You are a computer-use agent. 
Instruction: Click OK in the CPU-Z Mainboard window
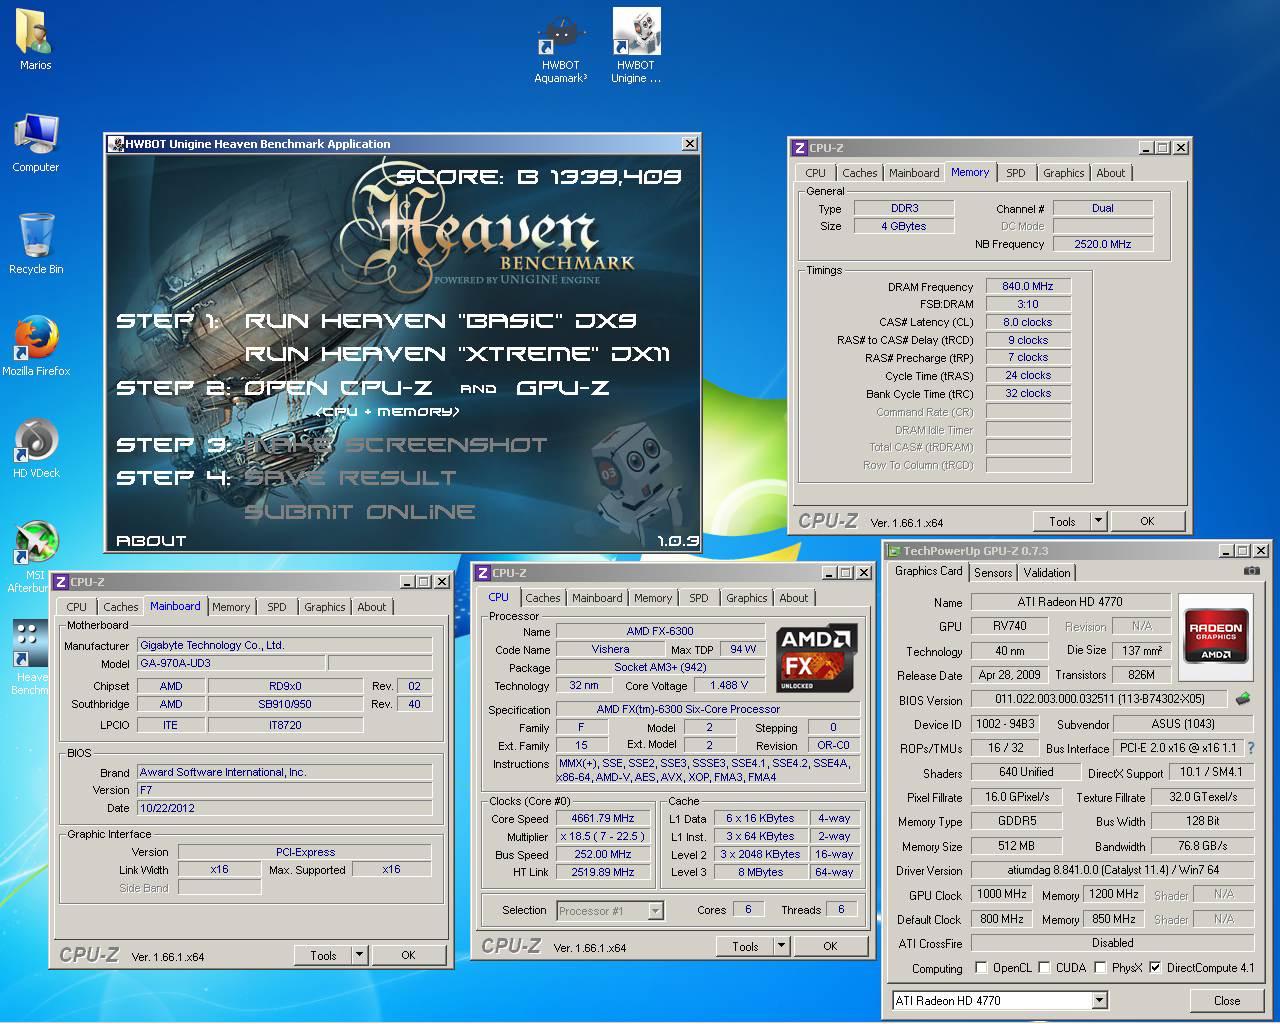[x=408, y=955]
